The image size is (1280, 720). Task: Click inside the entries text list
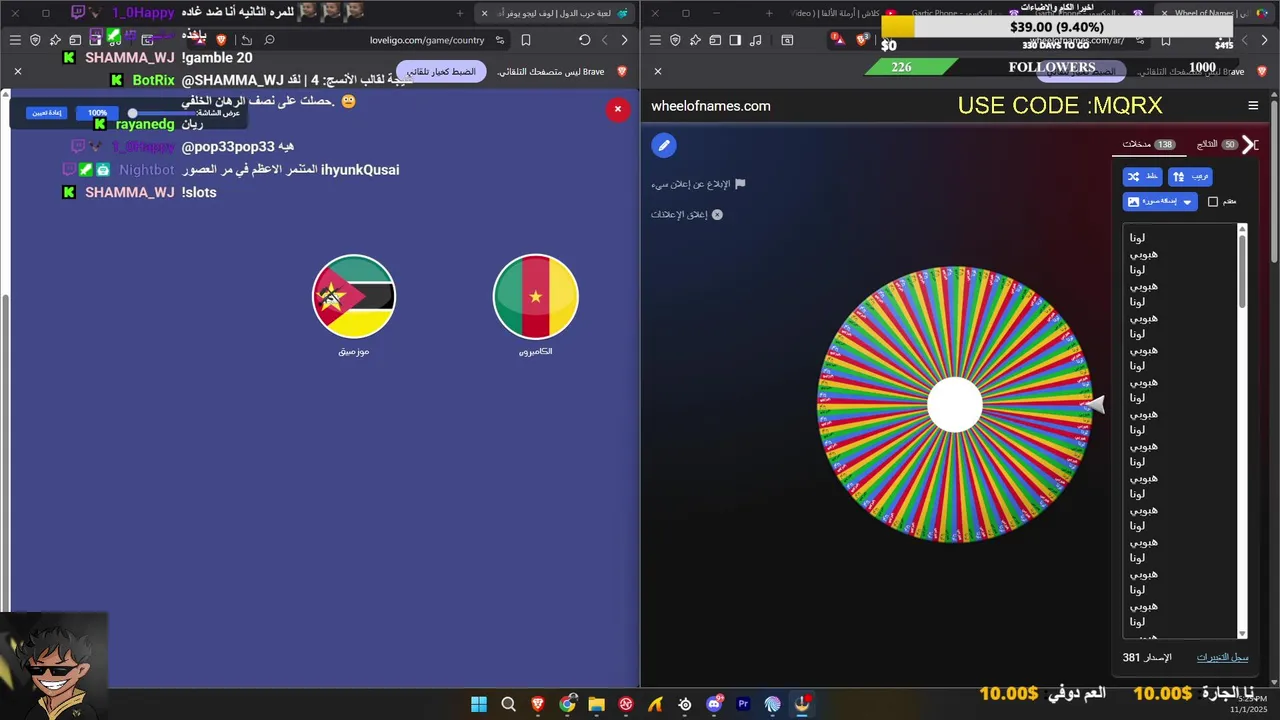coord(1180,430)
